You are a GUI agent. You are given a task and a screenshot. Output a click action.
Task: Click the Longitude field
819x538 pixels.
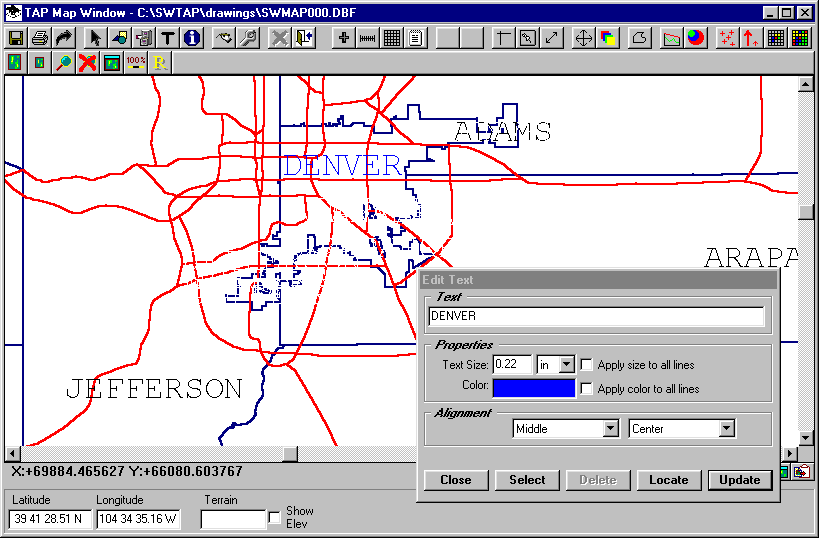tap(138, 519)
